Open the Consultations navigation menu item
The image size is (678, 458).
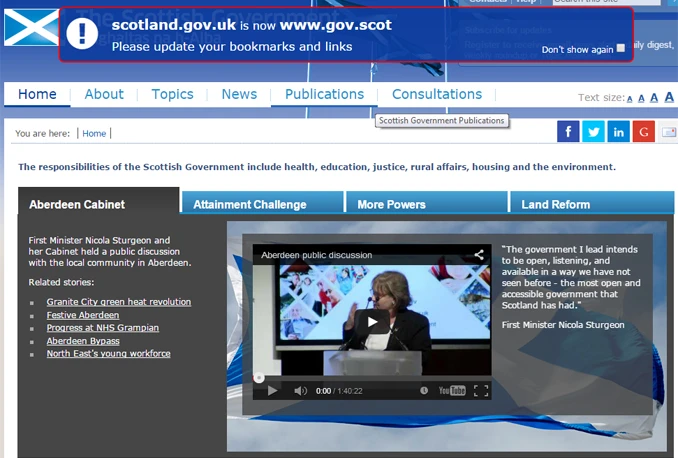(x=437, y=94)
